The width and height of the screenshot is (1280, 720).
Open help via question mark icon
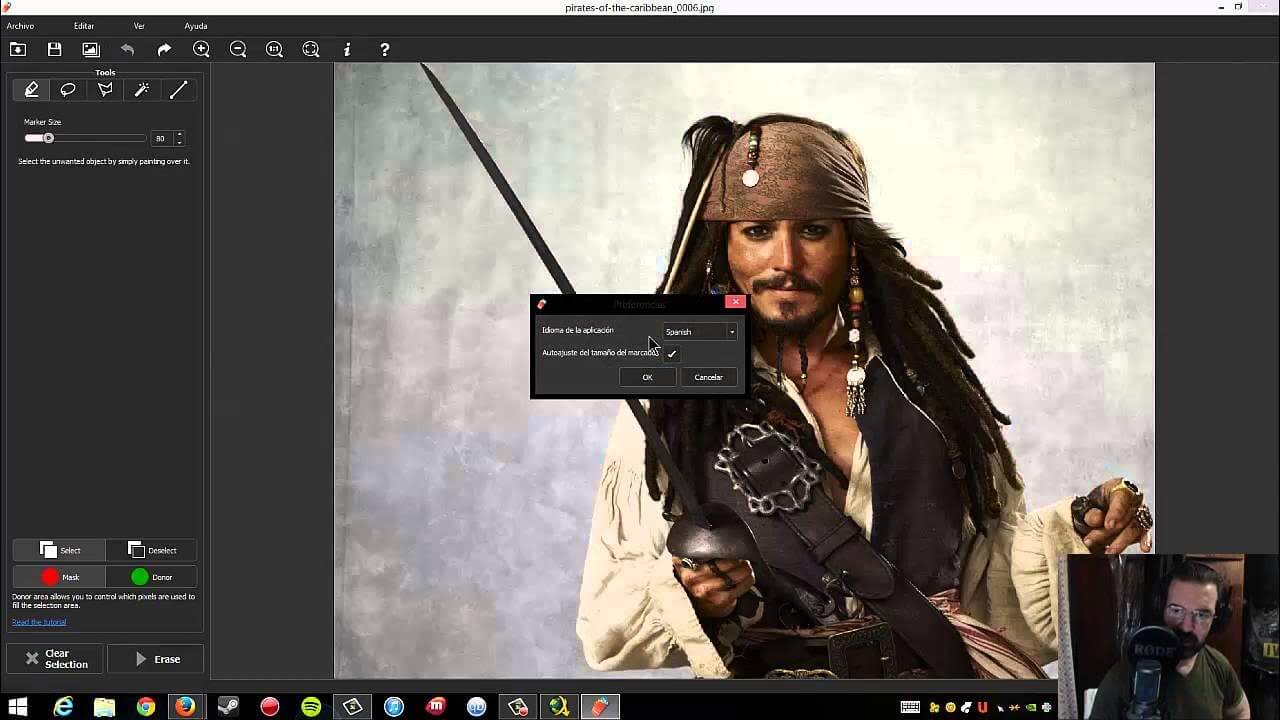pos(384,49)
